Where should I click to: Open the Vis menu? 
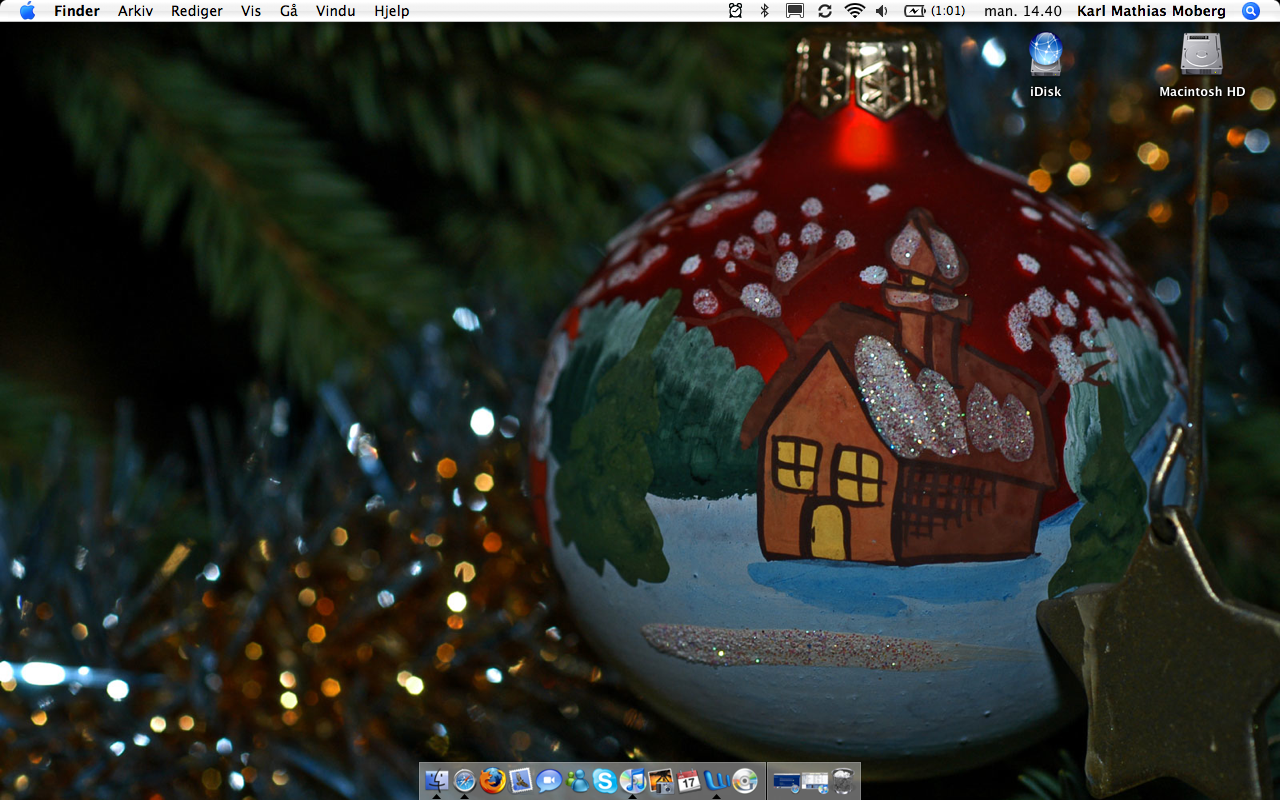[251, 11]
